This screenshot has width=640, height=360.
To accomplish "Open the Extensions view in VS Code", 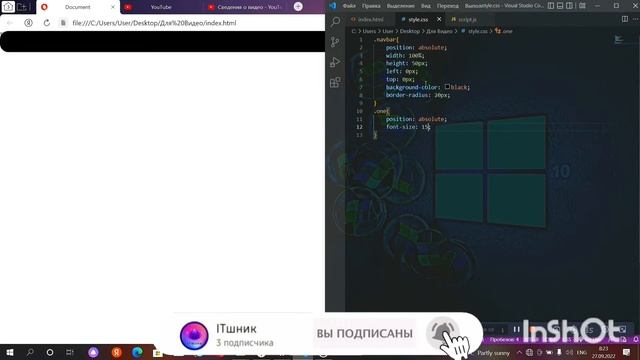I will tap(335, 82).
